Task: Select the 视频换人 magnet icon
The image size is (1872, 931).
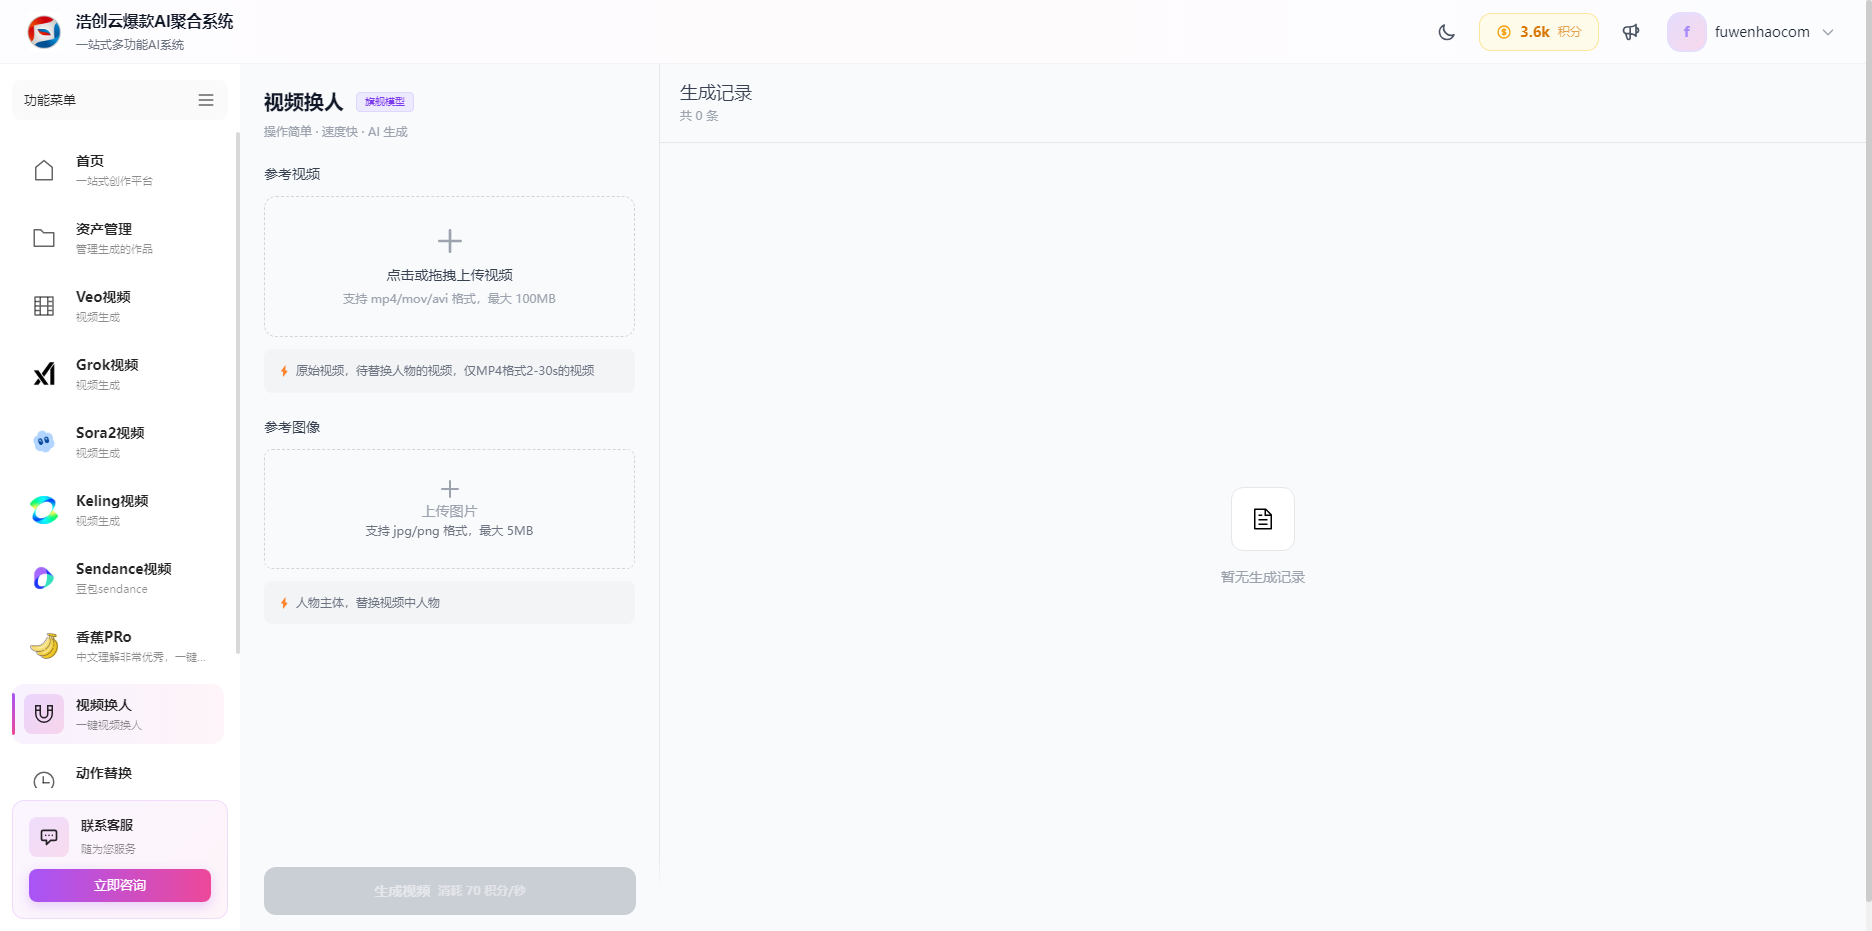Action: pos(44,714)
